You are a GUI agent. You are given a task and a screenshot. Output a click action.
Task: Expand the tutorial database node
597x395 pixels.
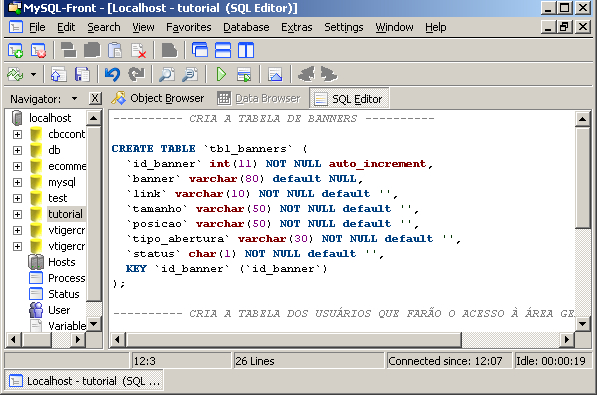click(17, 214)
